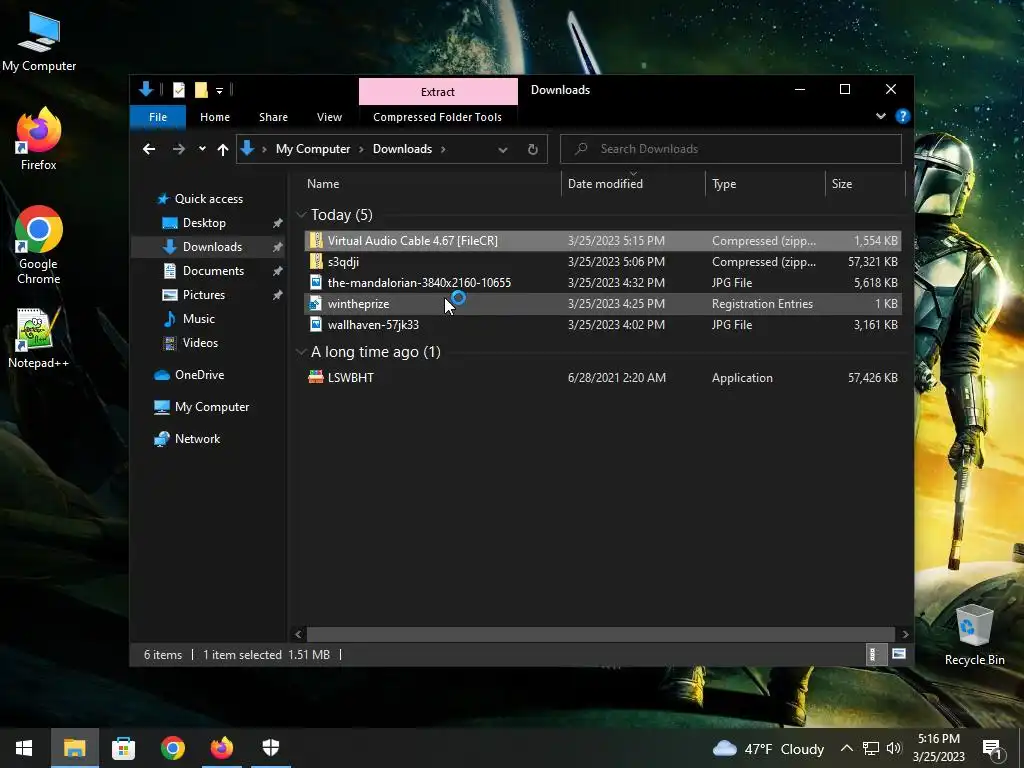This screenshot has height=768, width=1024.
Task: Switch to Large icons view in status bar
Action: point(899,654)
